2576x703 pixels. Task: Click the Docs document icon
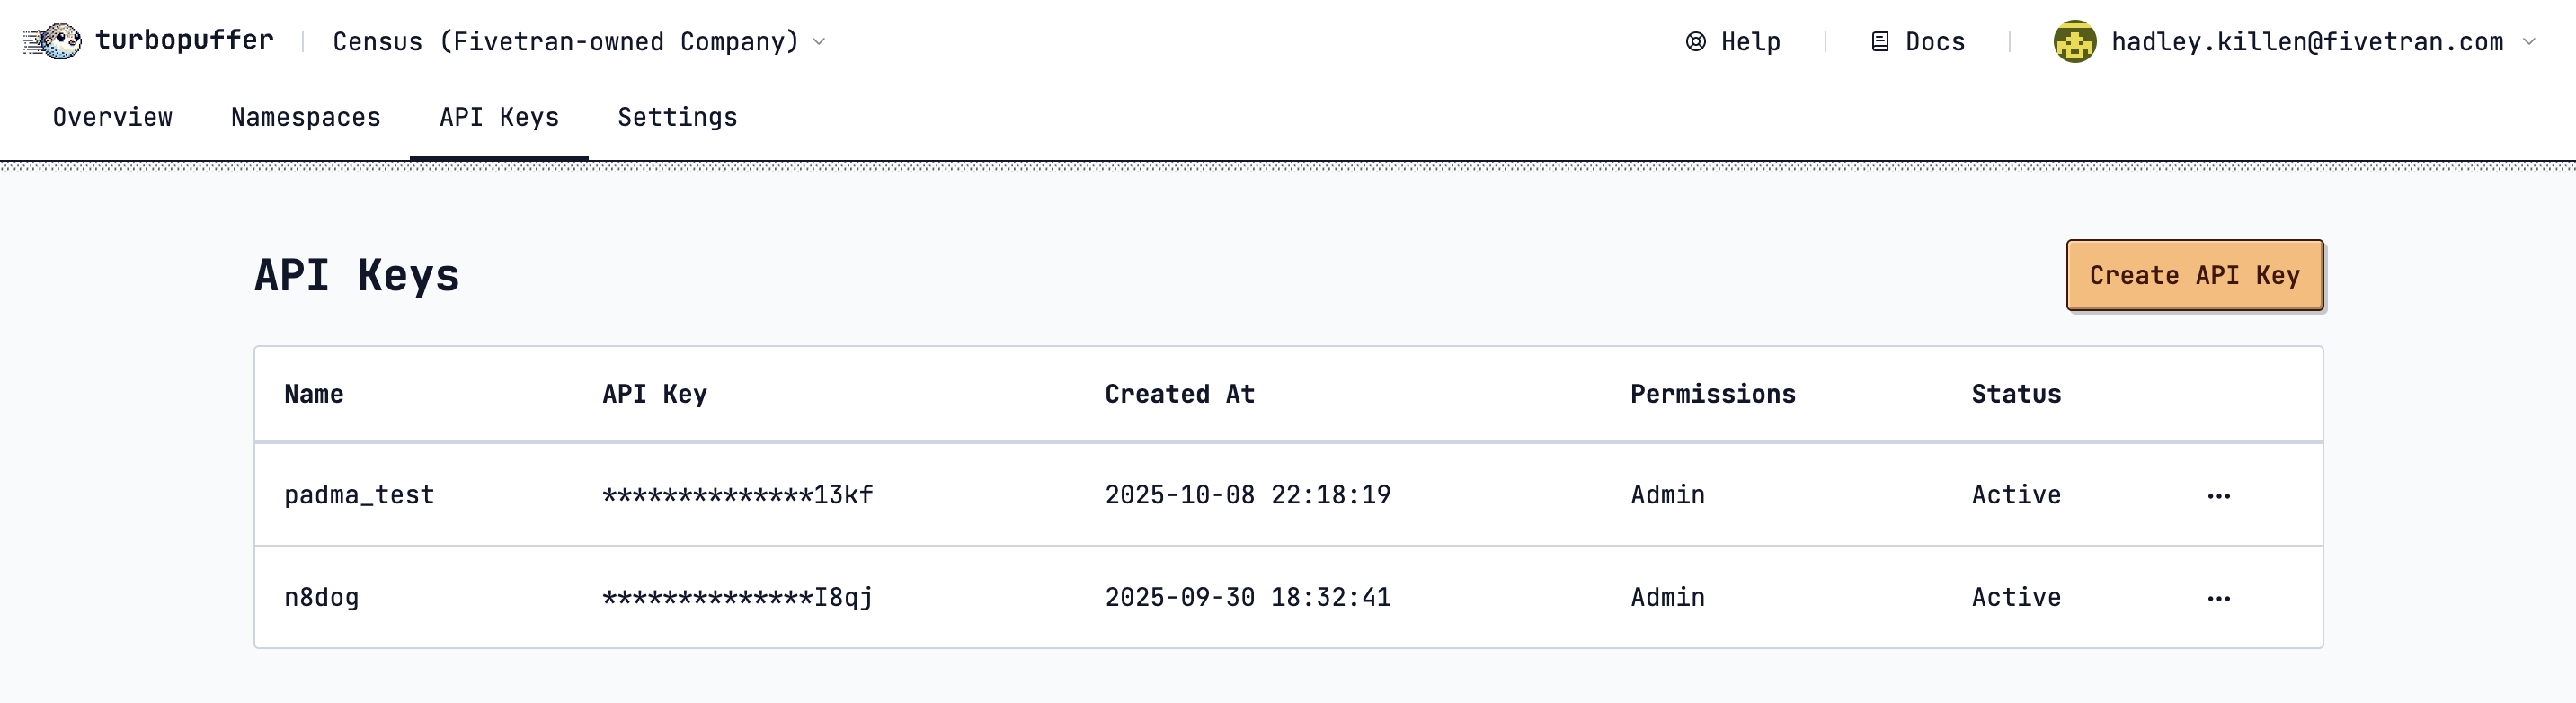pyautogui.click(x=1879, y=42)
